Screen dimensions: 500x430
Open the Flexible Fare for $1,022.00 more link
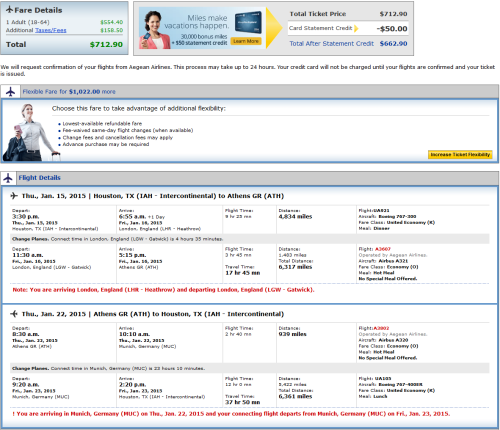click(69, 91)
